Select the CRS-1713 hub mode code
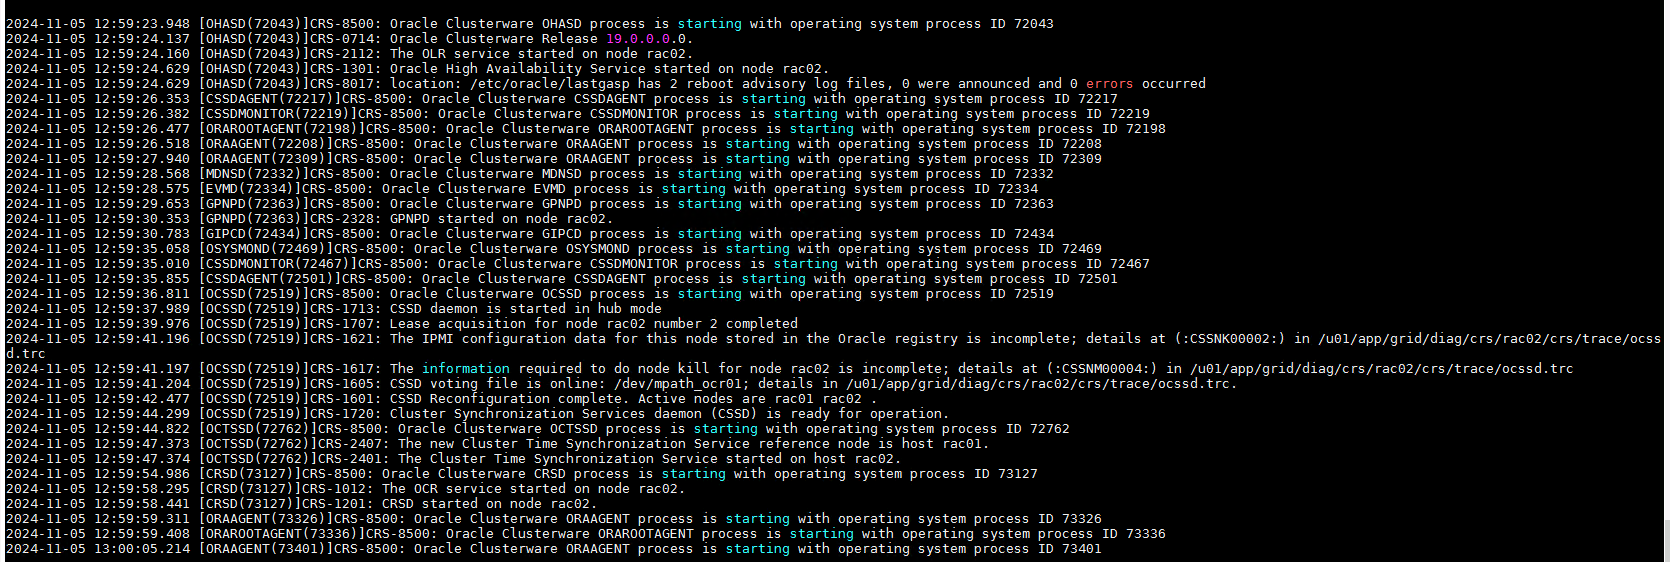This screenshot has height=562, width=1670. pyautogui.click(x=342, y=309)
